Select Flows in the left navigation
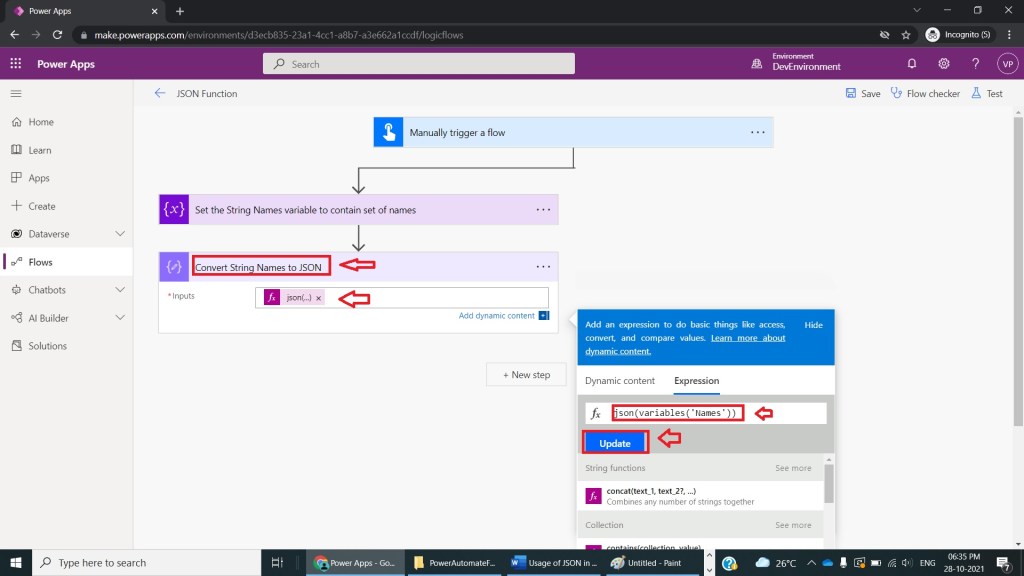The width and height of the screenshot is (1024, 576). (x=41, y=262)
